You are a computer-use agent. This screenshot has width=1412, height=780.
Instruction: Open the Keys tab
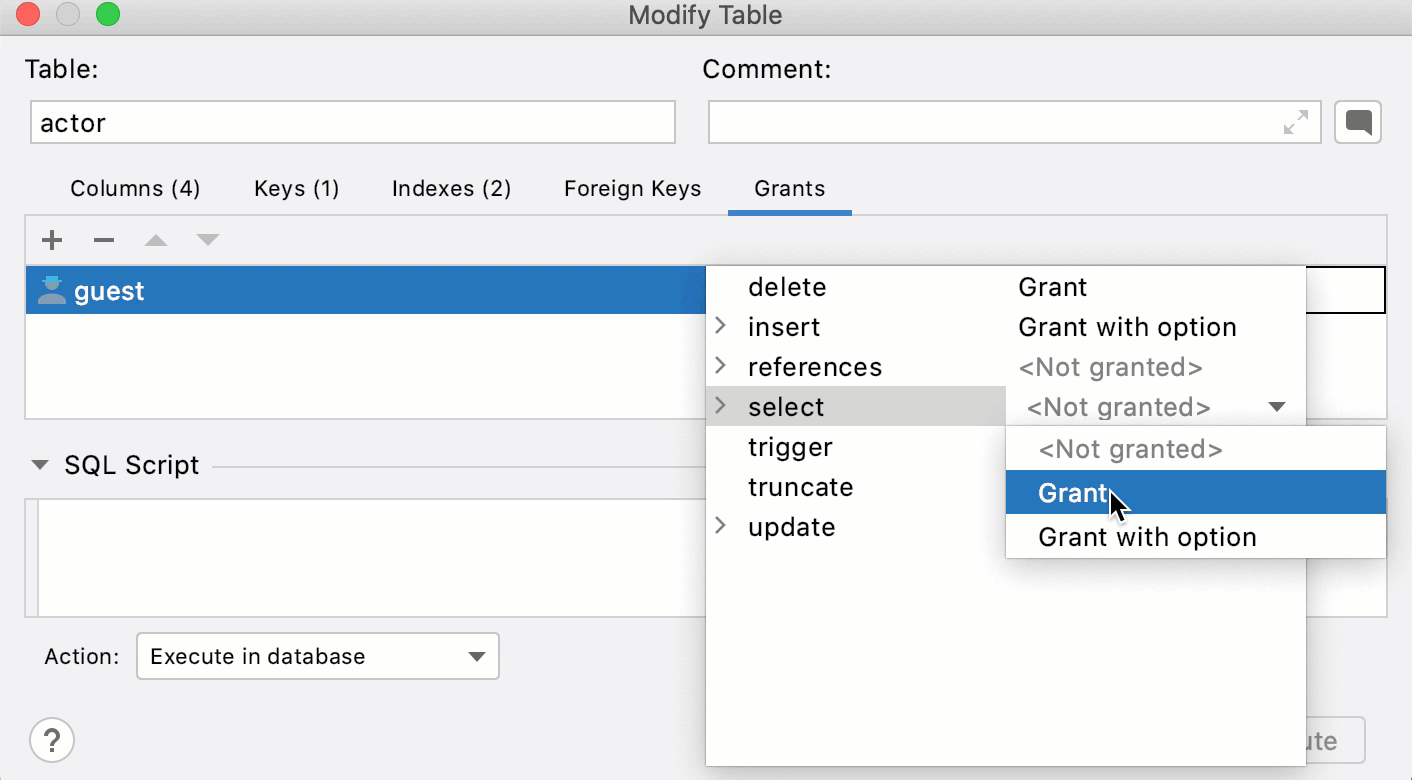[x=296, y=189]
